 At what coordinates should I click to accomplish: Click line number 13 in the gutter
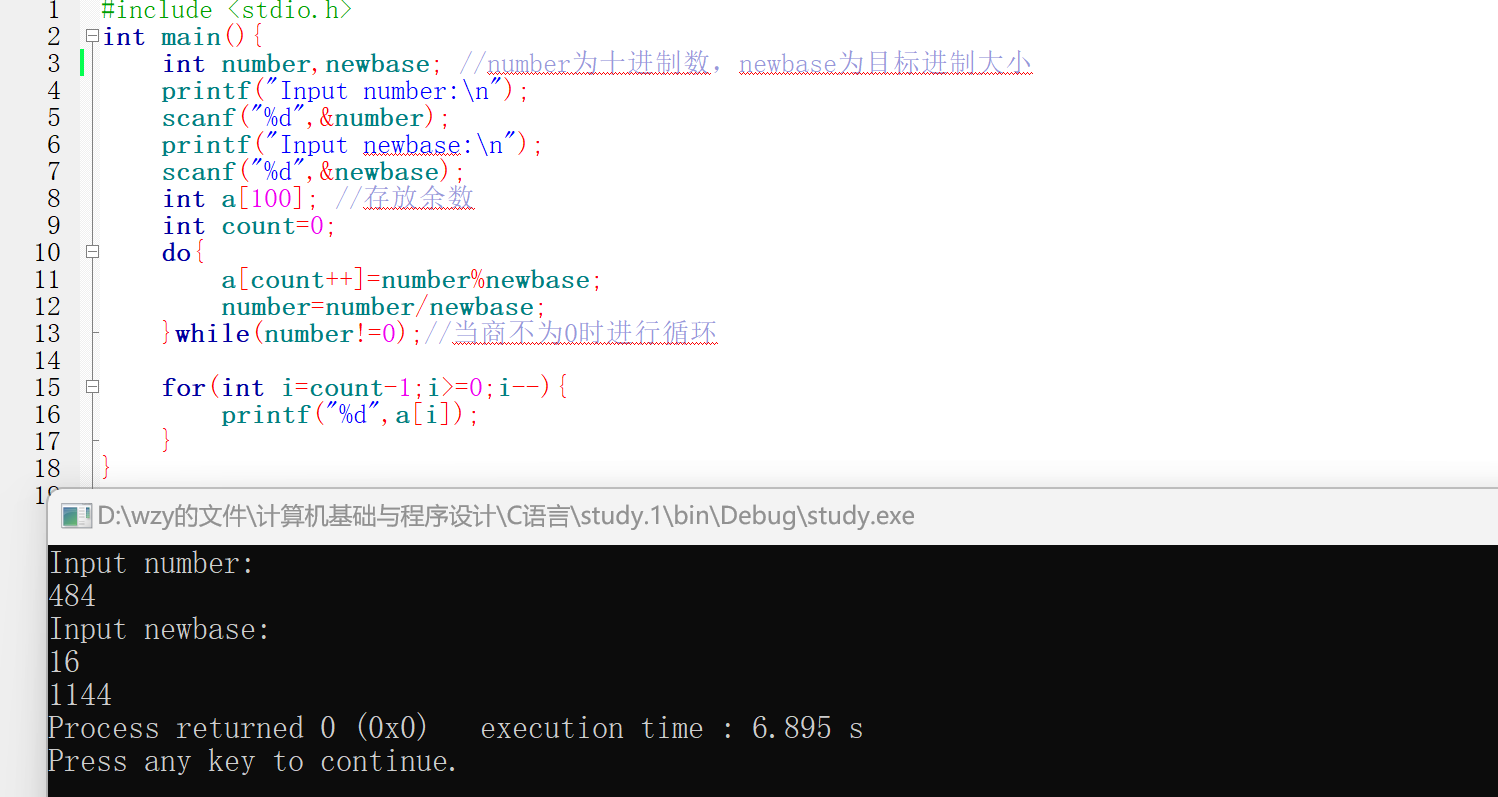tap(47, 335)
